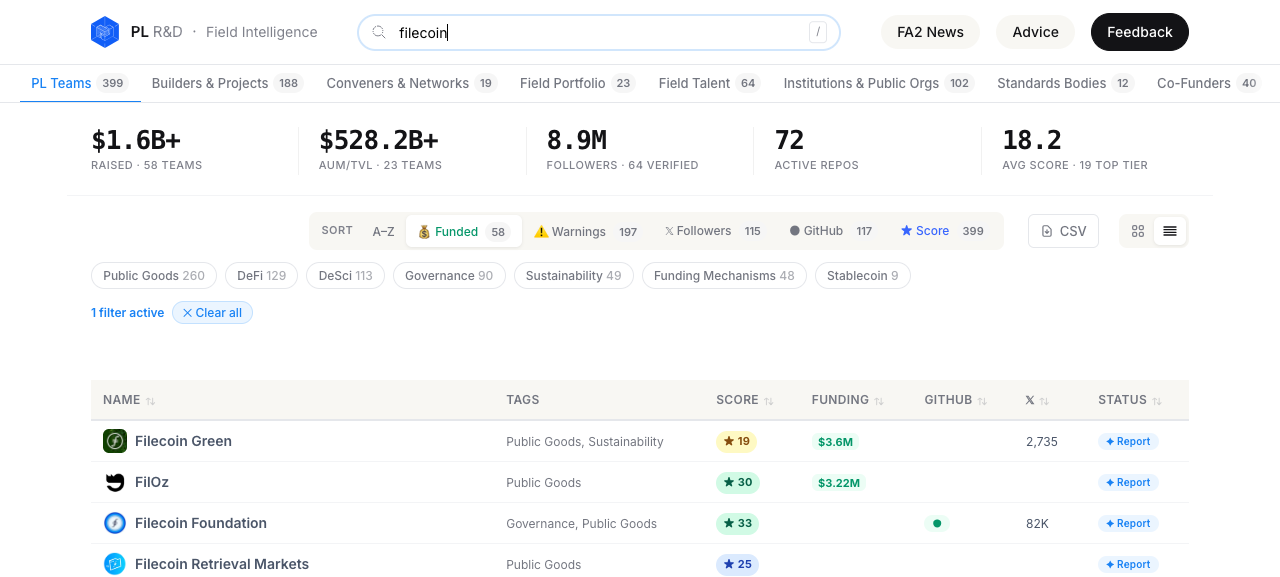Viewport: 1280px width, 577px height.
Task: Report status for Filecoin Retrieval Markets
Action: 1128,564
